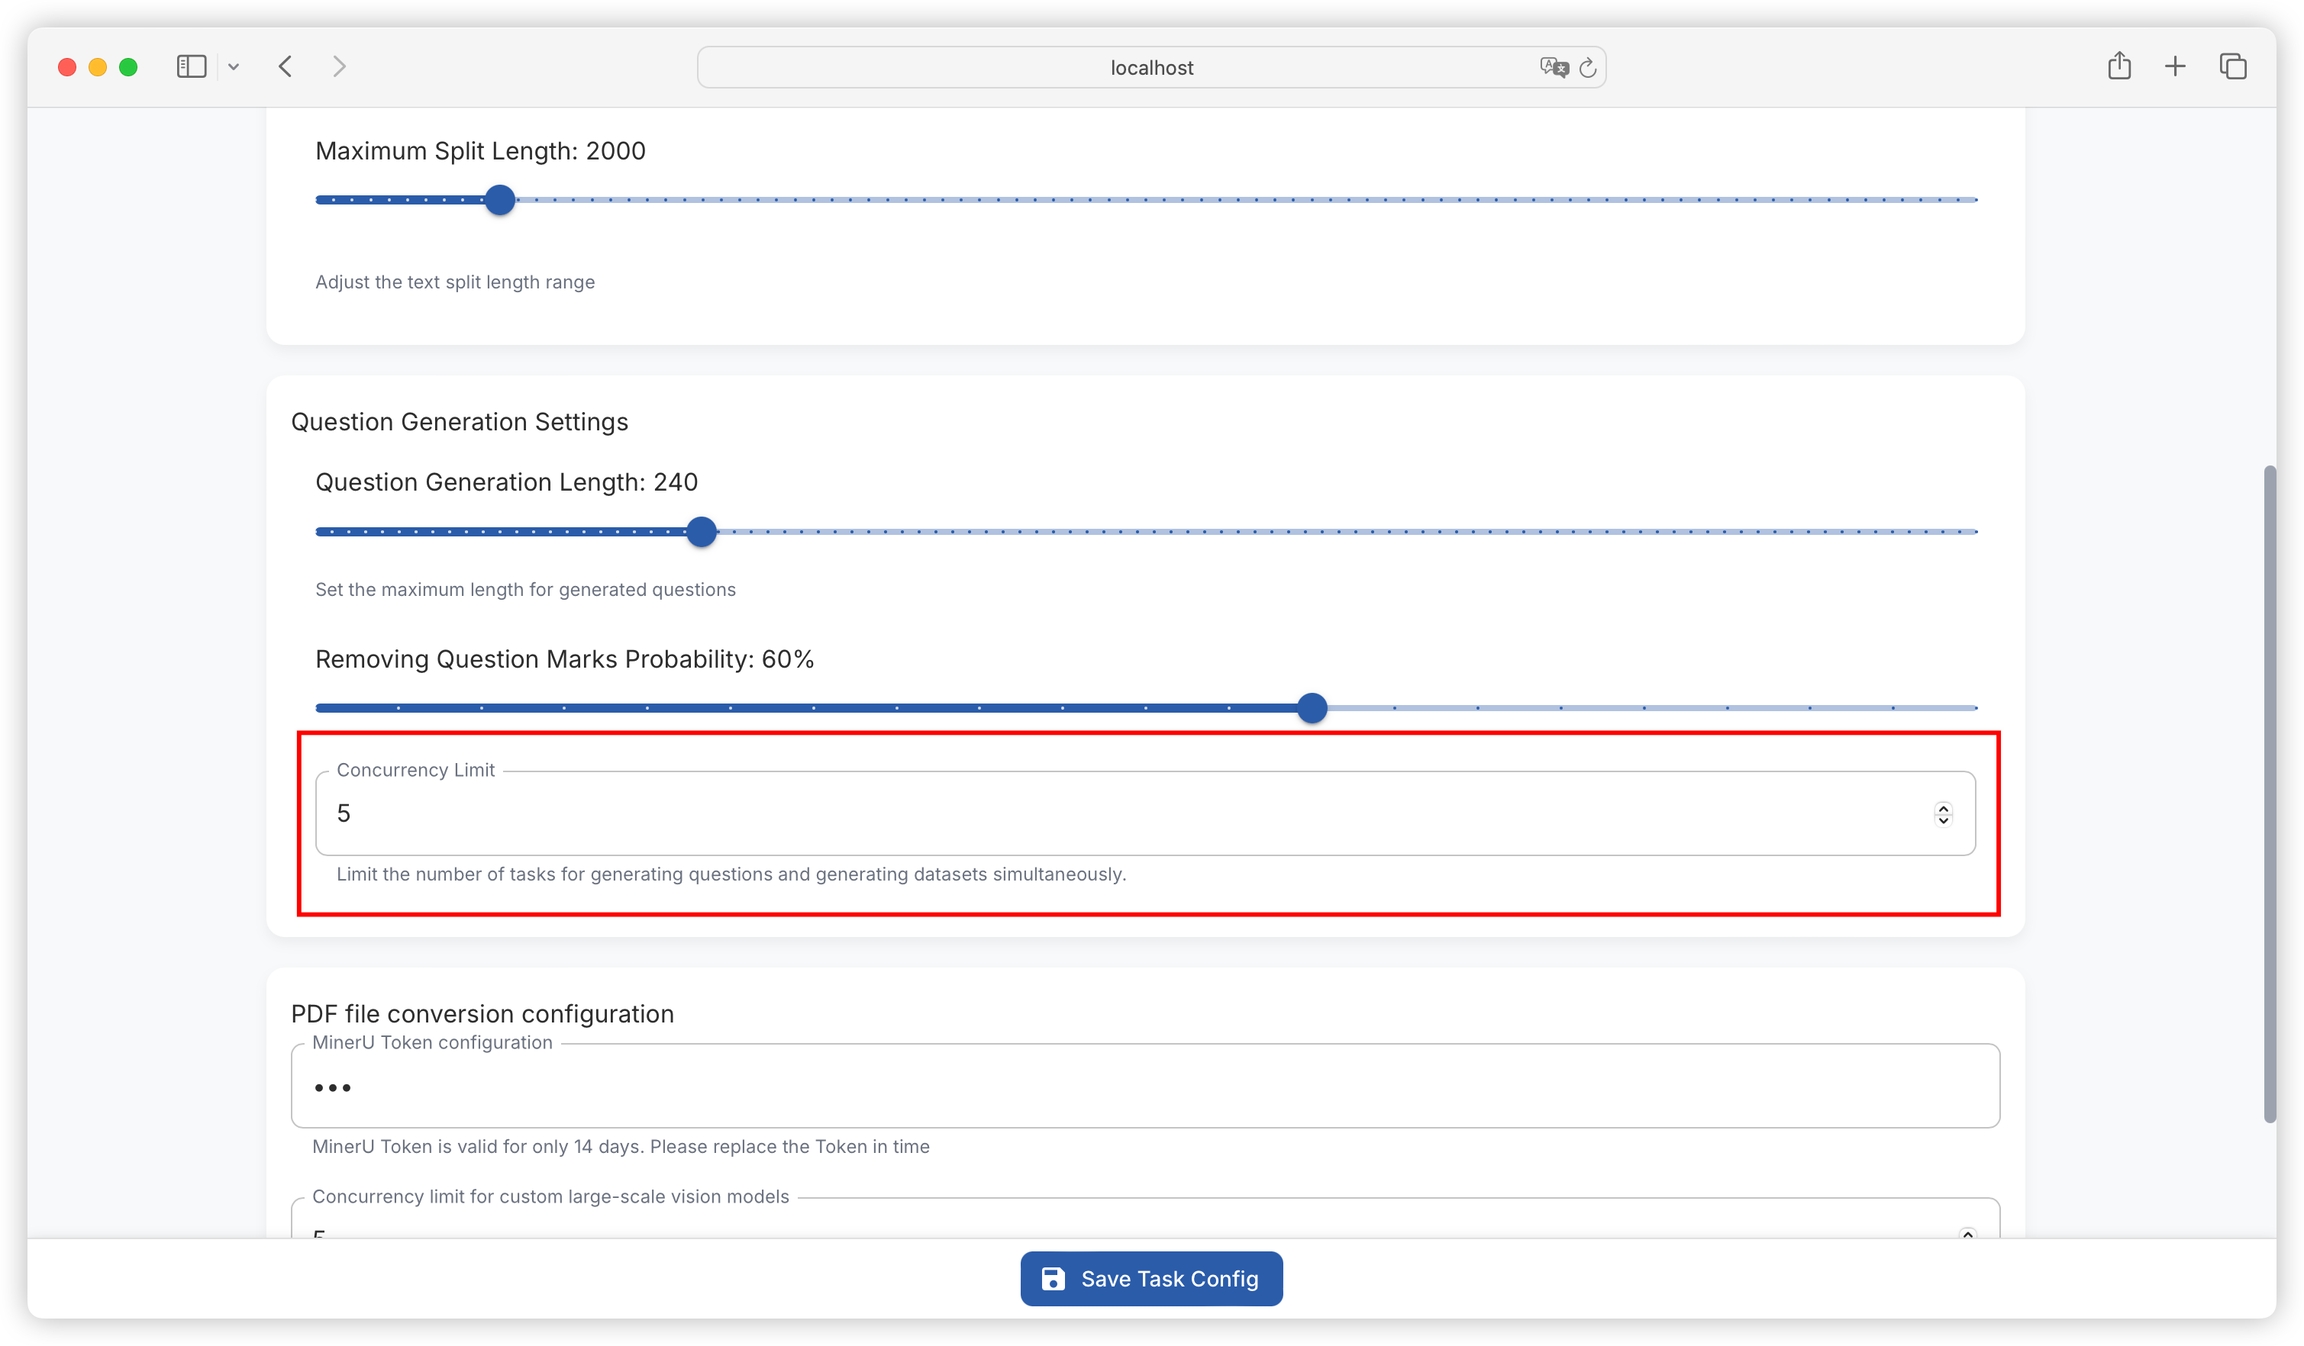Open the Share icon menu
The width and height of the screenshot is (2304, 1346).
(x=2119, y=66)
